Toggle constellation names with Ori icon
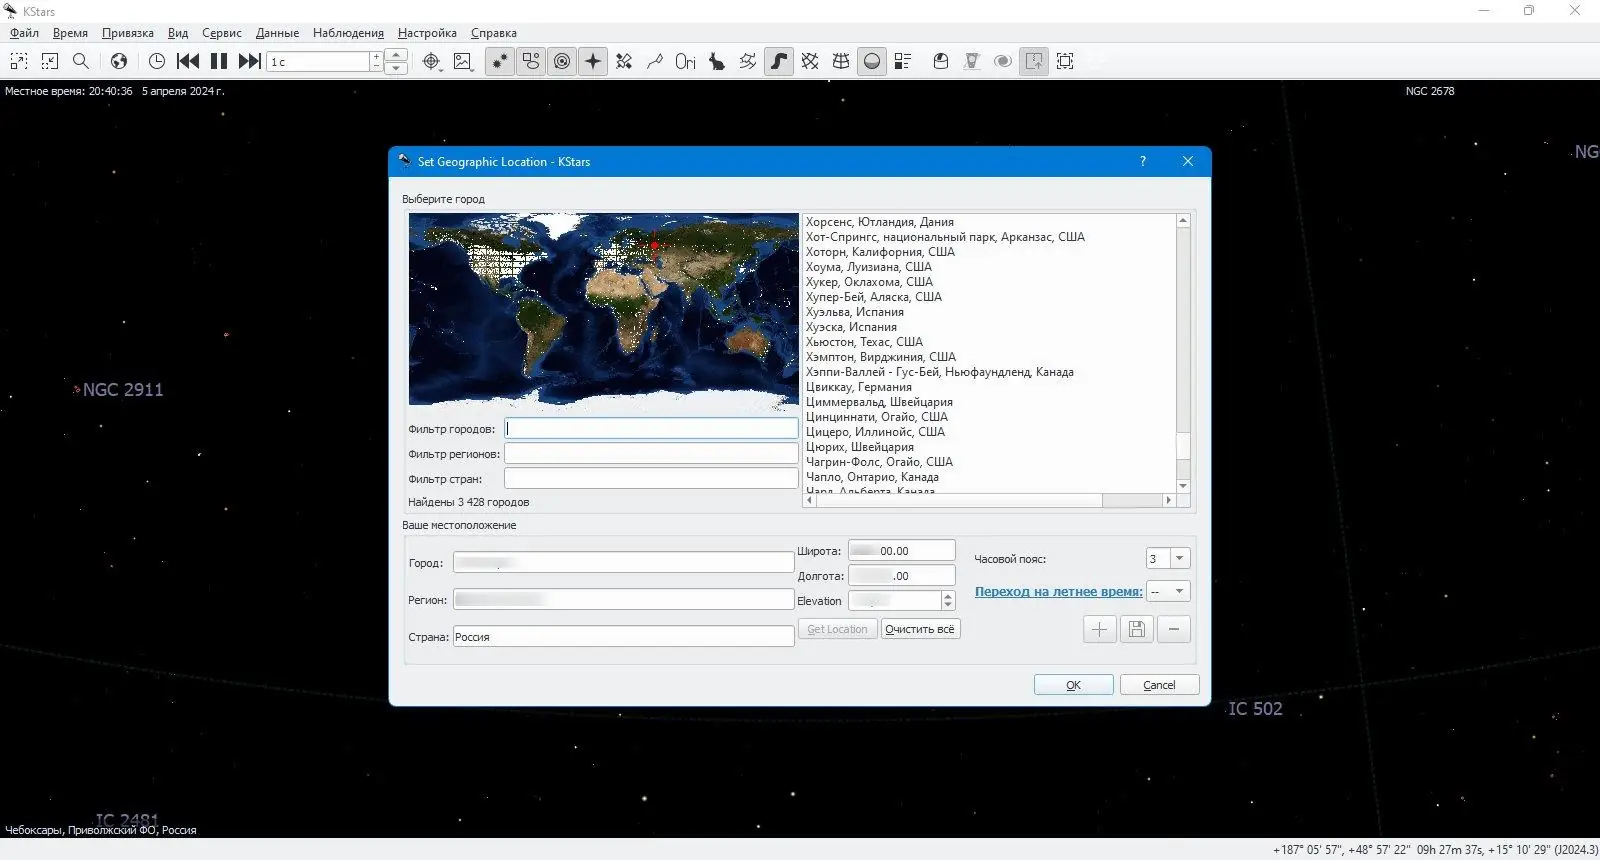The height and width of the screenshot is (860, 1600). (685, 61)
